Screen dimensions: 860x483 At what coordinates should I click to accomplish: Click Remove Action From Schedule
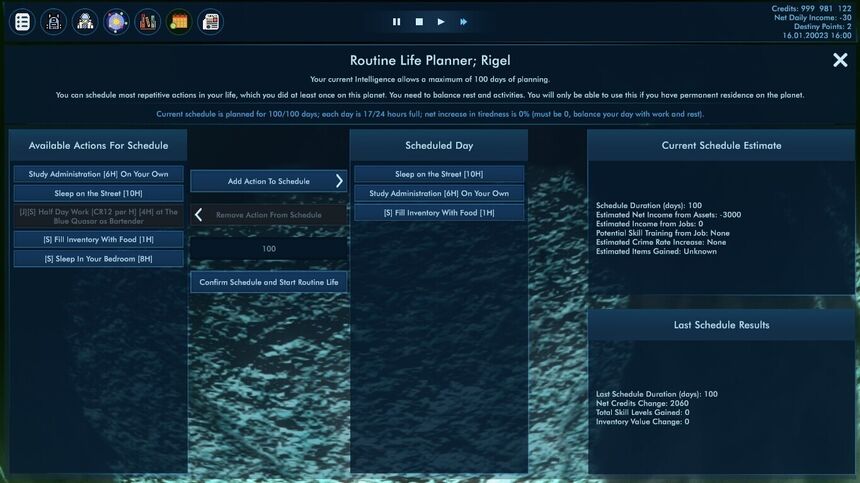click(269, 215)
